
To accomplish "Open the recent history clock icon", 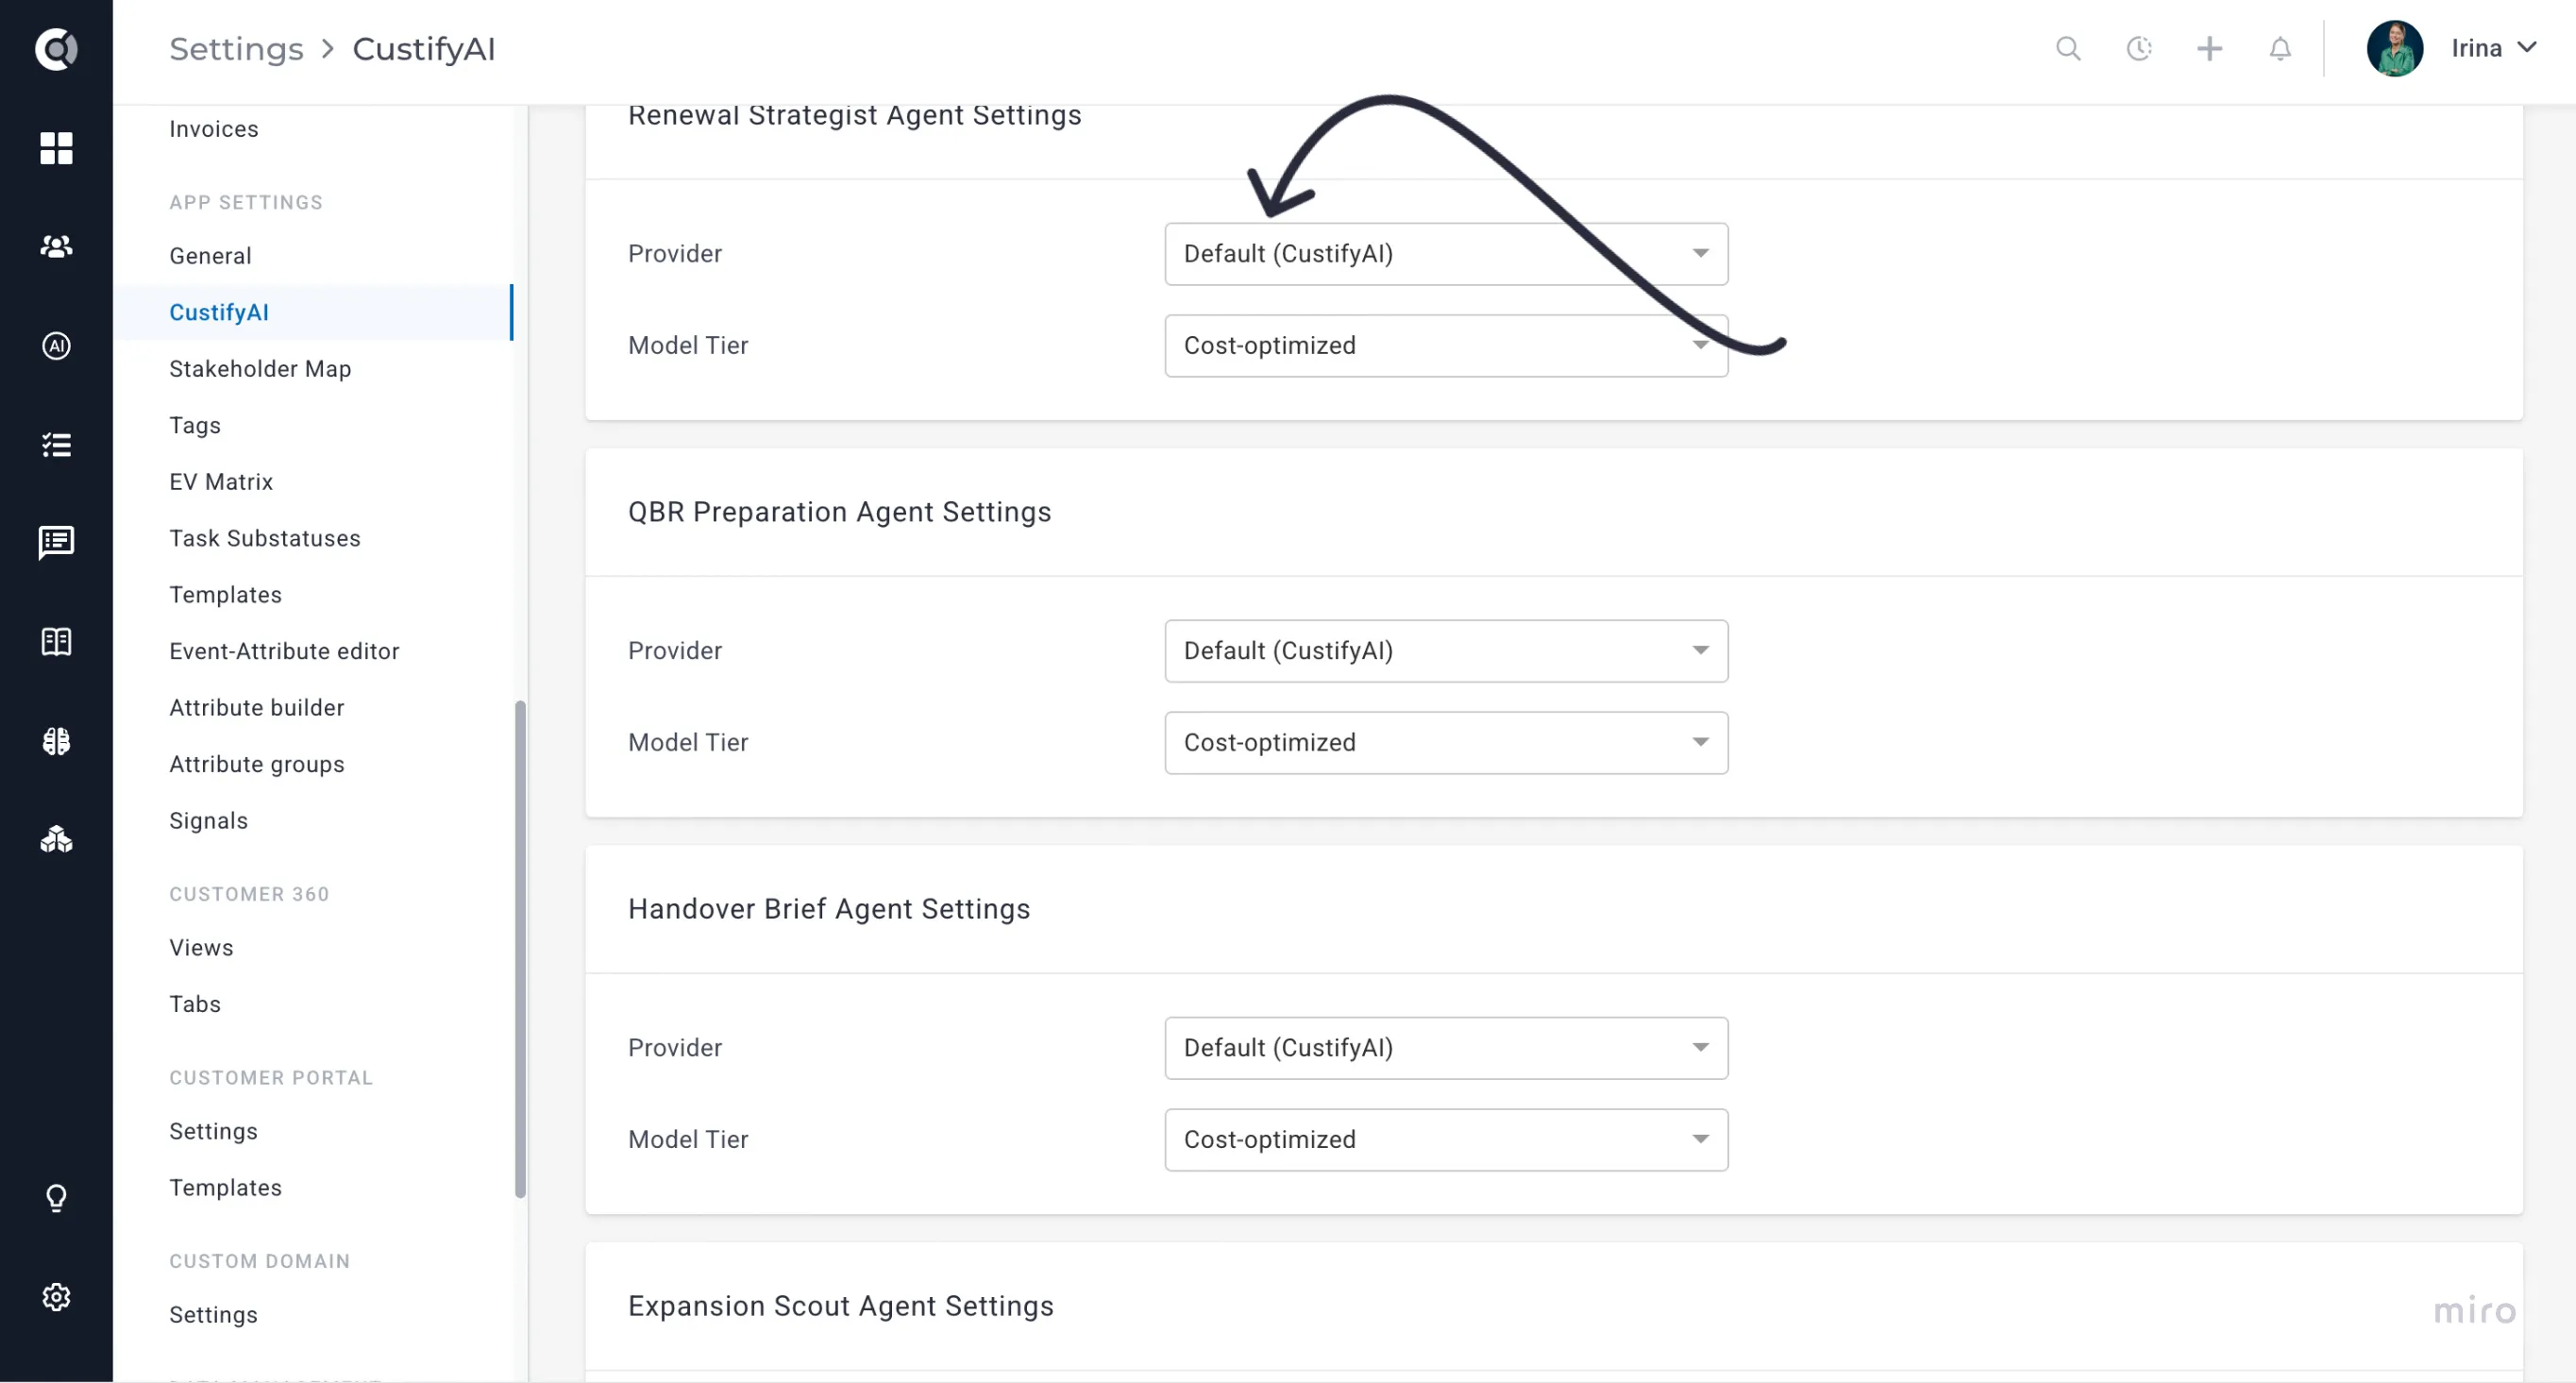I will [x=2139, y=48].
